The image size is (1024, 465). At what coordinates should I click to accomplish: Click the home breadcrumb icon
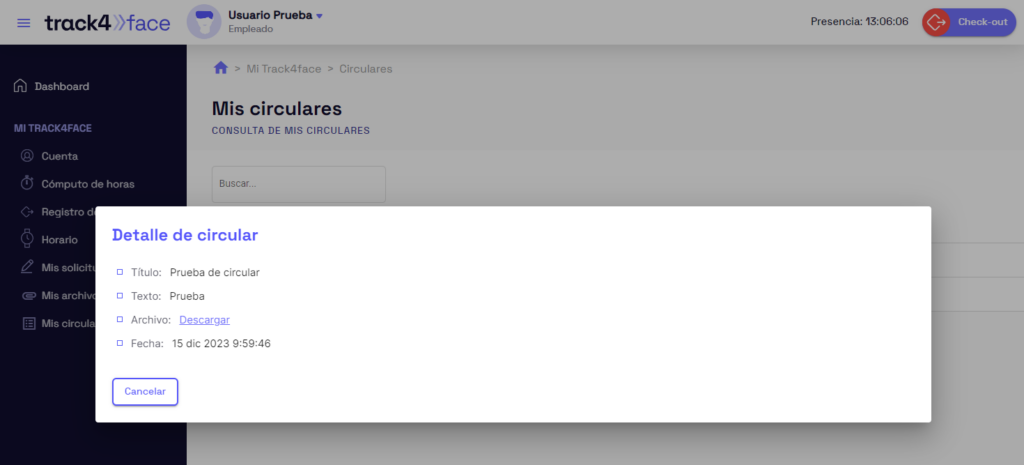pos(221,68)
